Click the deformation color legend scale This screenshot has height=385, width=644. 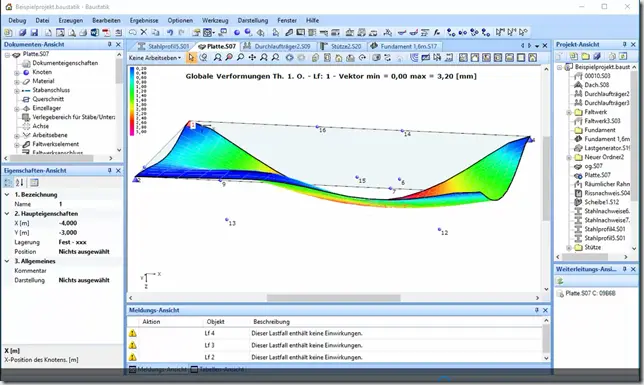coord(132,101)
